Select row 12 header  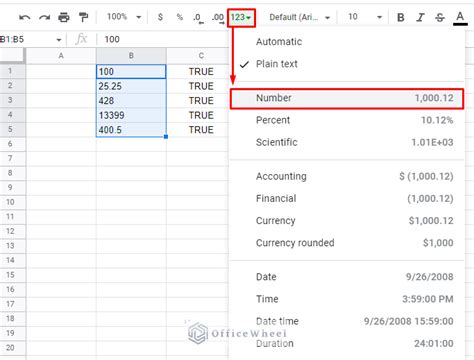(13, 231)
